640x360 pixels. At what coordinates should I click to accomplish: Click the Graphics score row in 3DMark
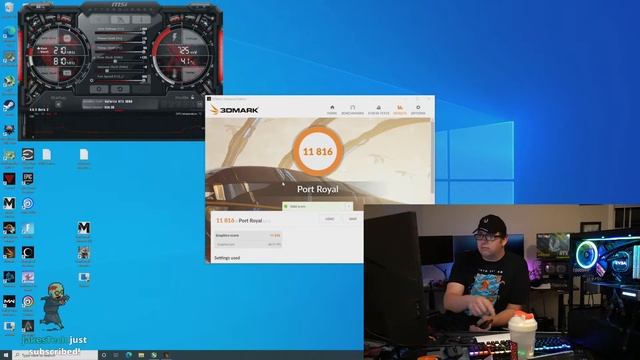coord(248,236)
